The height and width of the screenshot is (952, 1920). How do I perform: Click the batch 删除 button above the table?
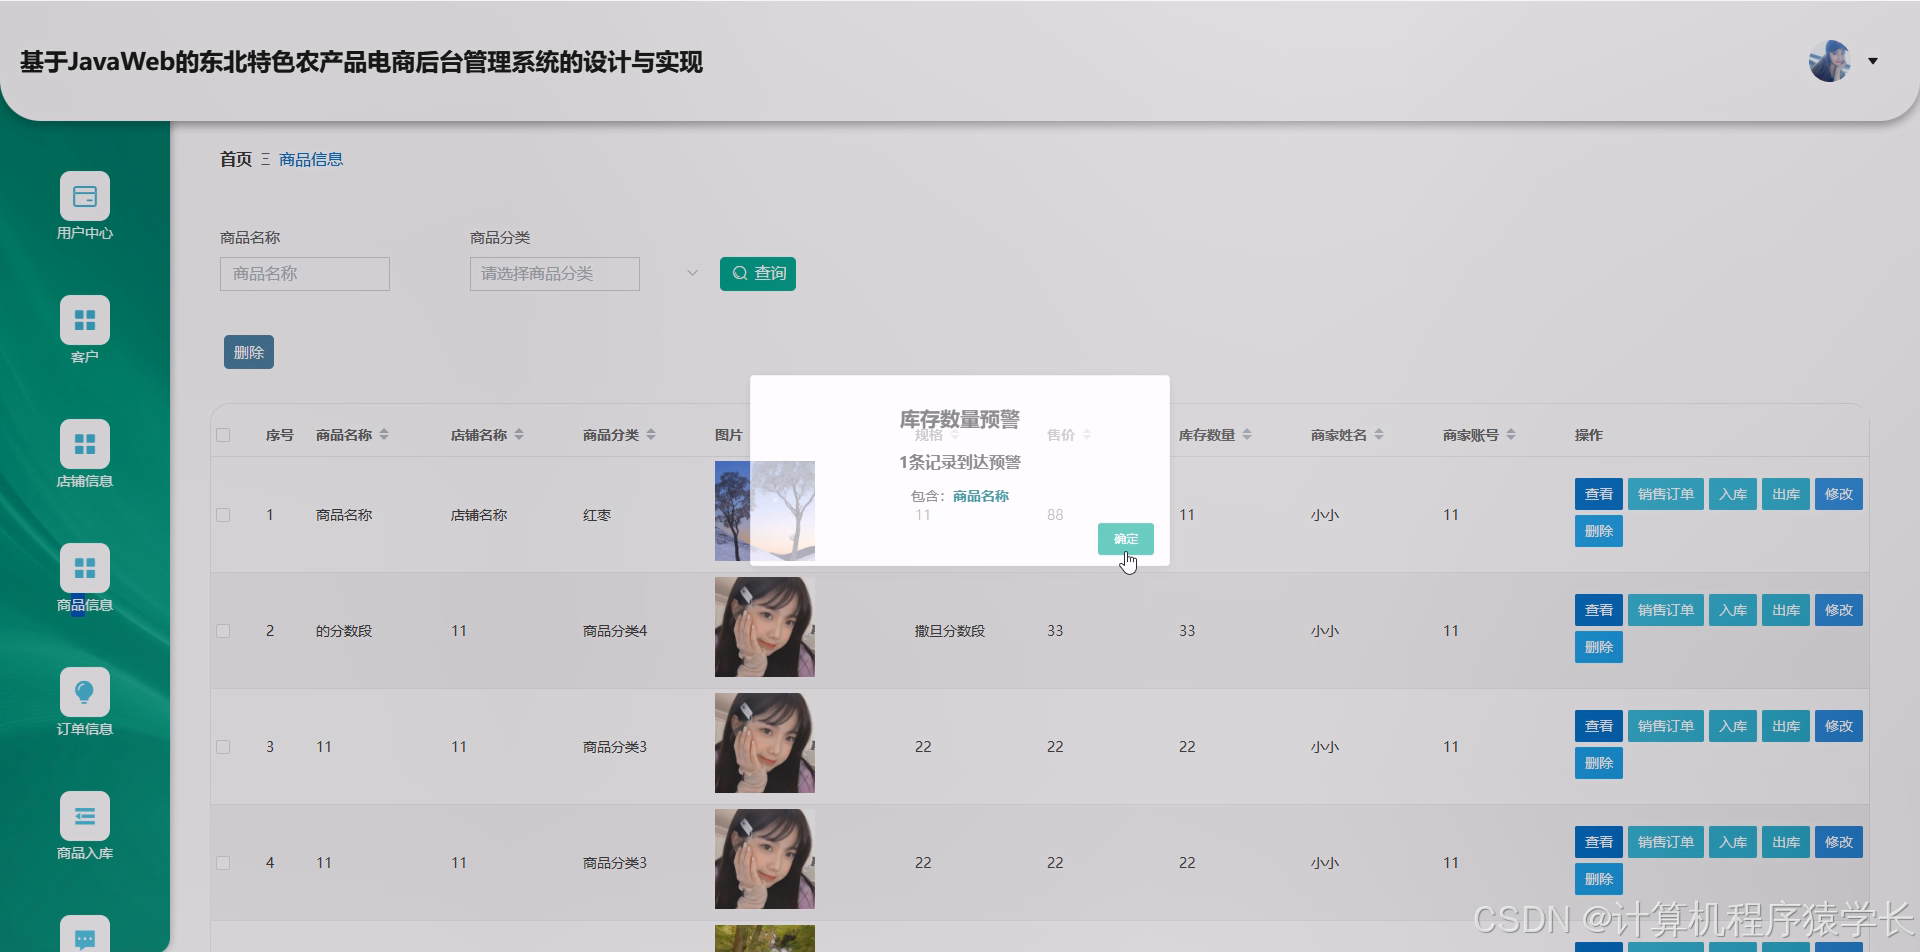pyautogui.click(x=249, y=352)
